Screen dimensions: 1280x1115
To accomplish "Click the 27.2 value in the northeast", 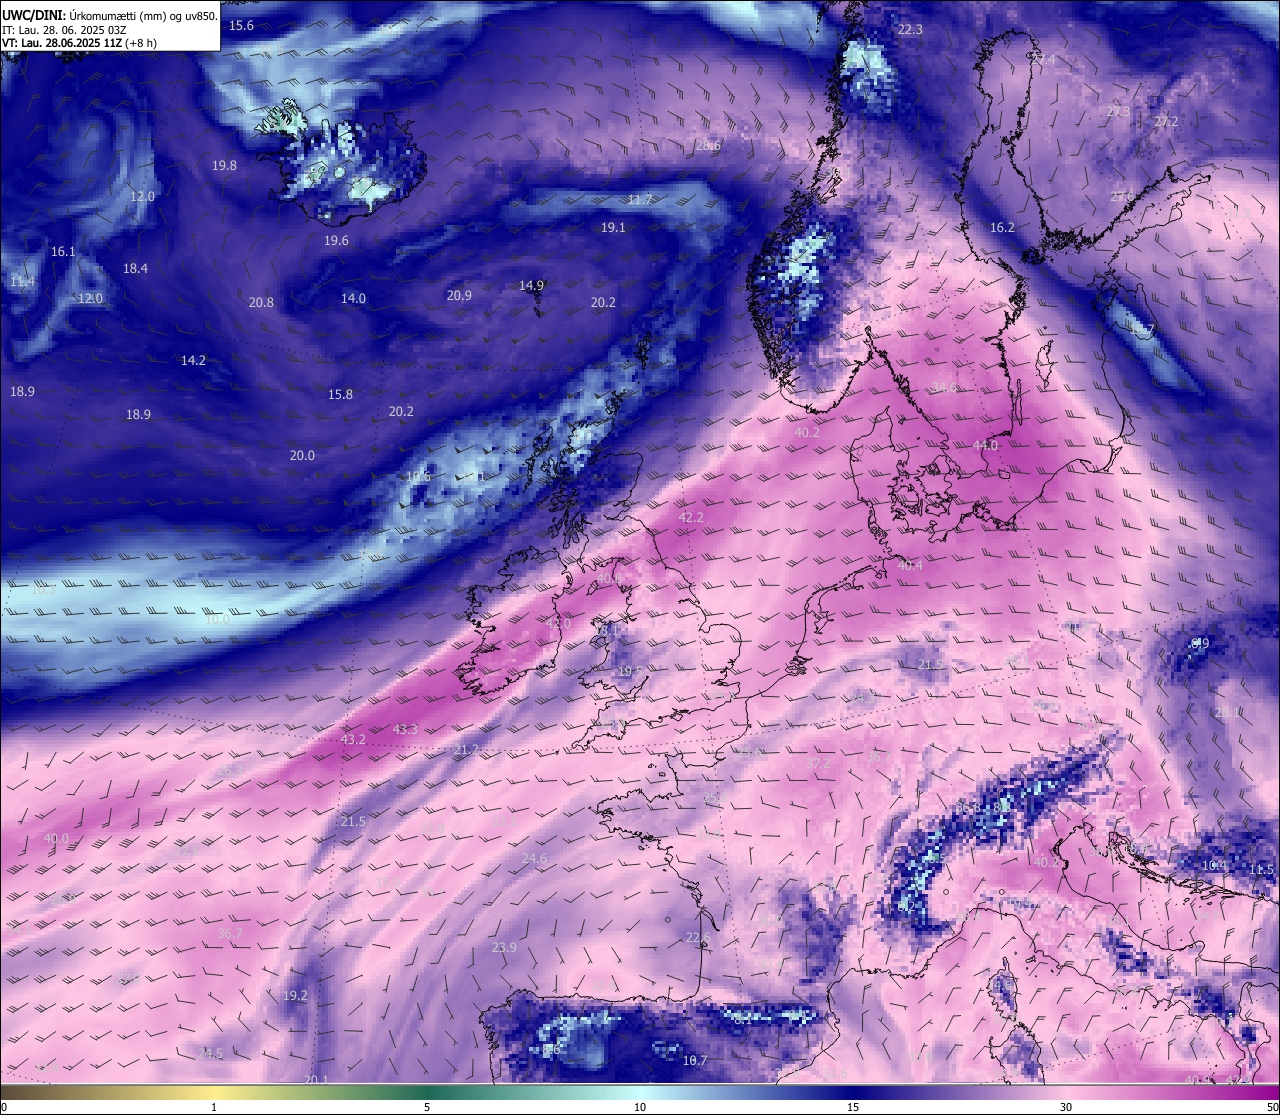I will pos(1166,122).
